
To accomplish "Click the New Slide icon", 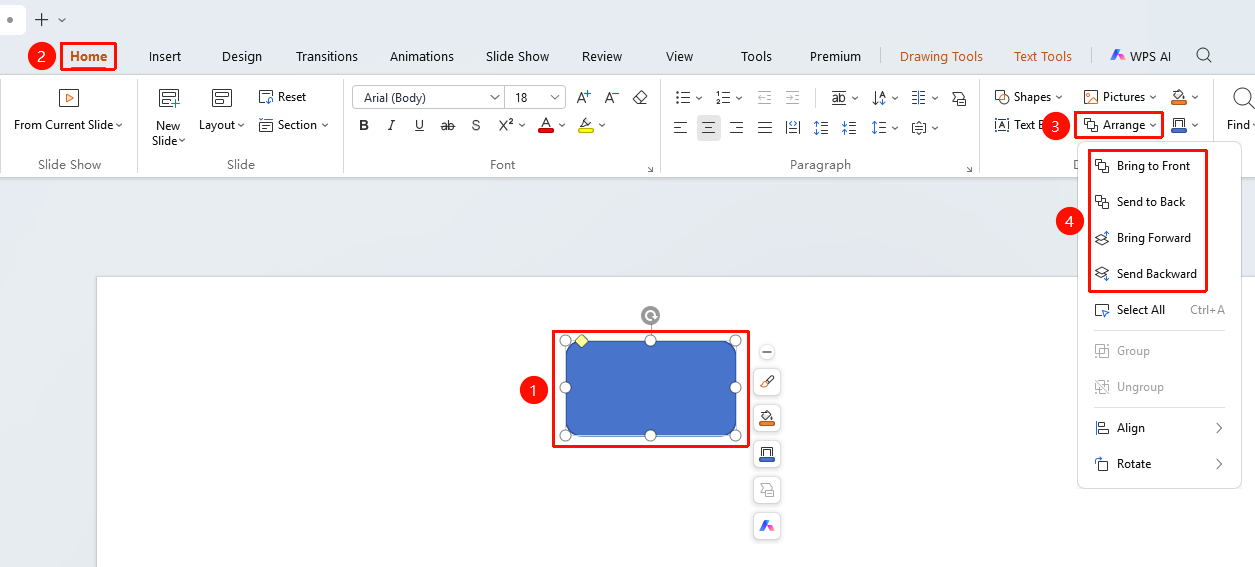I will click(168, 98).
